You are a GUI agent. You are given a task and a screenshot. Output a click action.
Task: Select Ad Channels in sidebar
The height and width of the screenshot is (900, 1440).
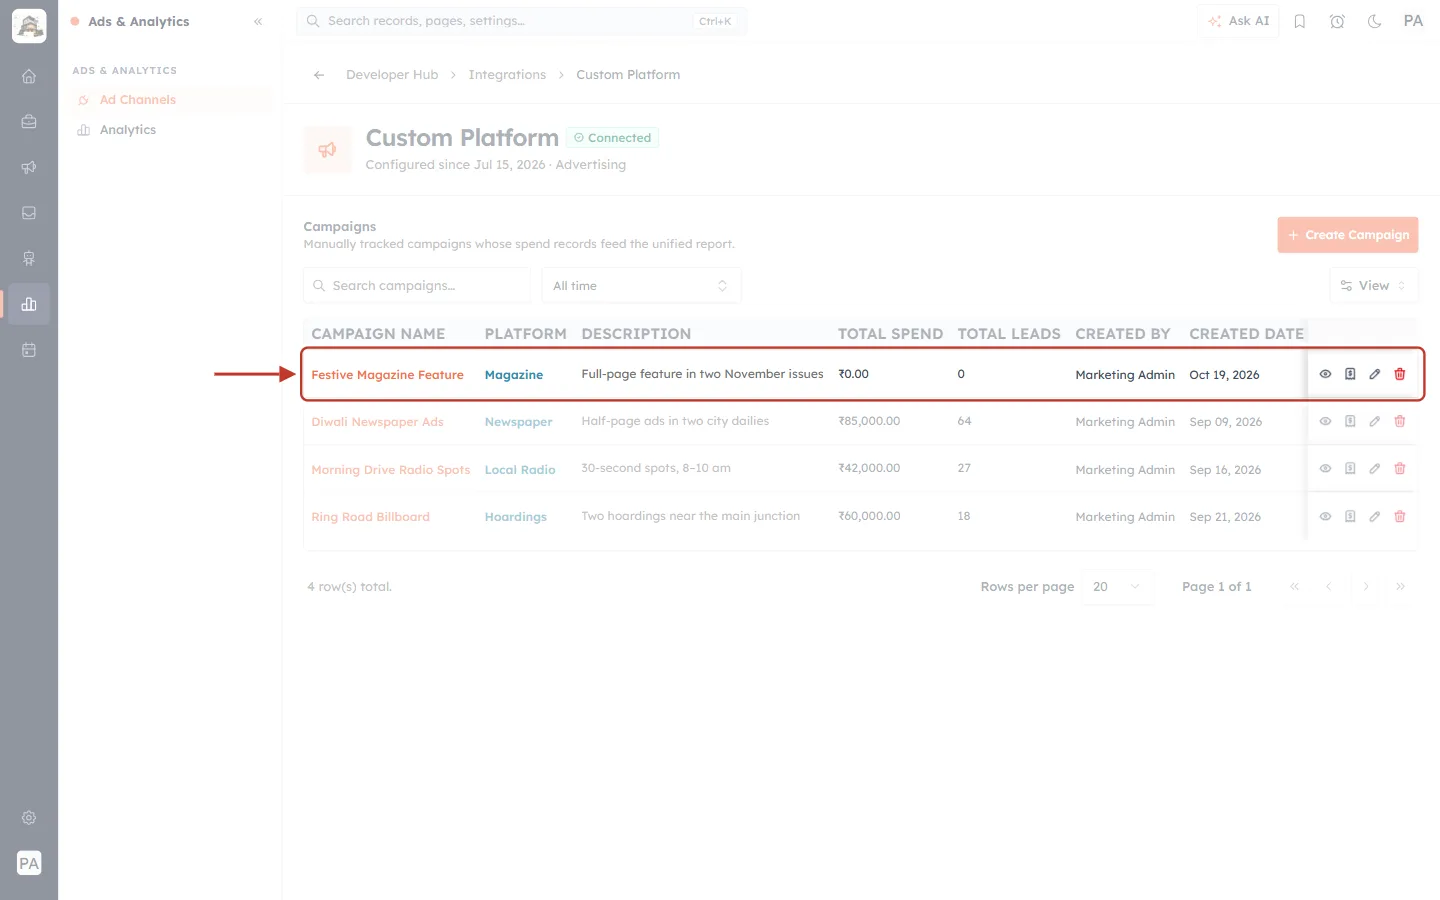coord(170,100)
